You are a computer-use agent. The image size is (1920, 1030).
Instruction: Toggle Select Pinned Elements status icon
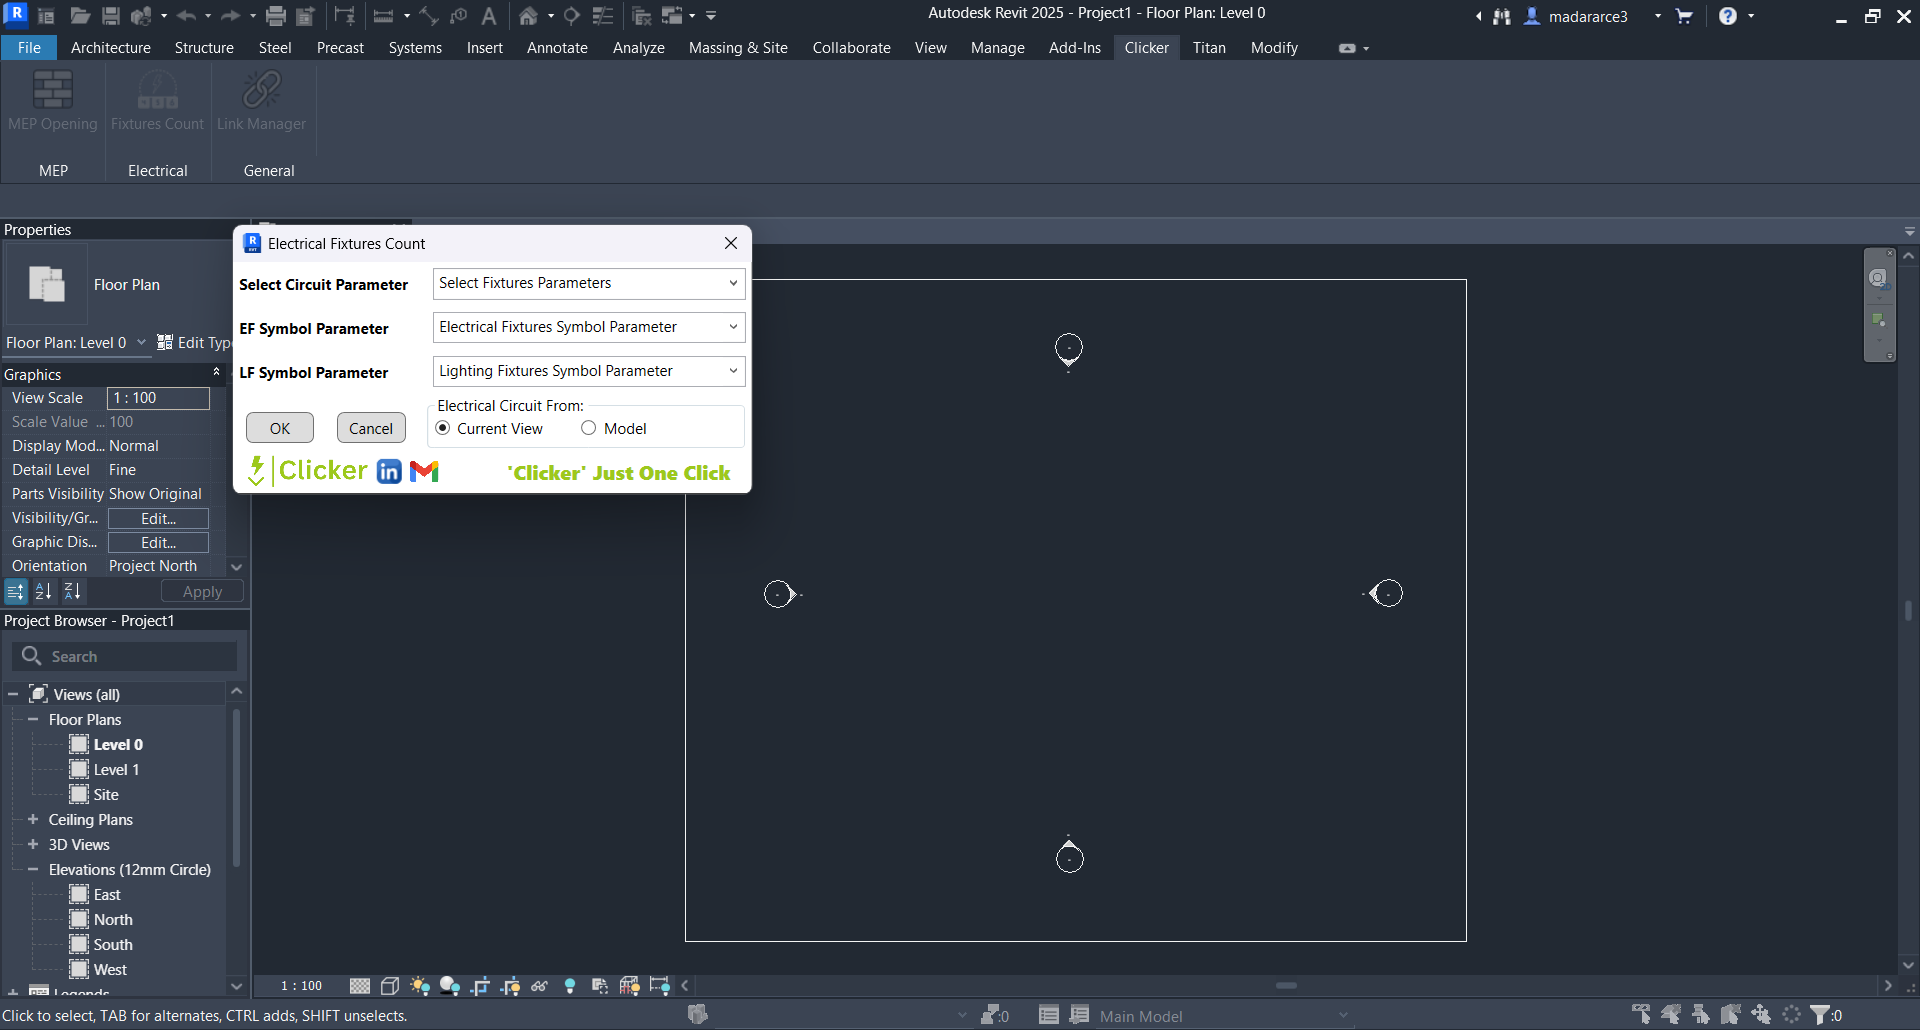point(1701,1015)
